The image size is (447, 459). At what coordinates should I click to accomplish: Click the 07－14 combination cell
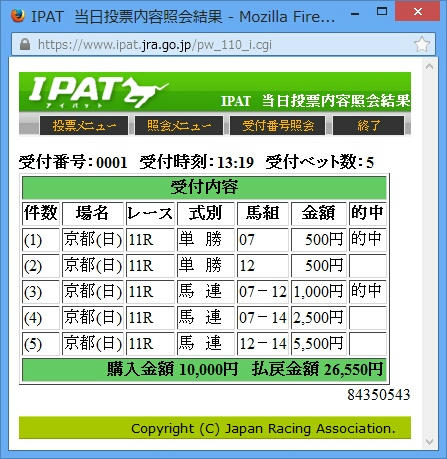tap(263, 318)
